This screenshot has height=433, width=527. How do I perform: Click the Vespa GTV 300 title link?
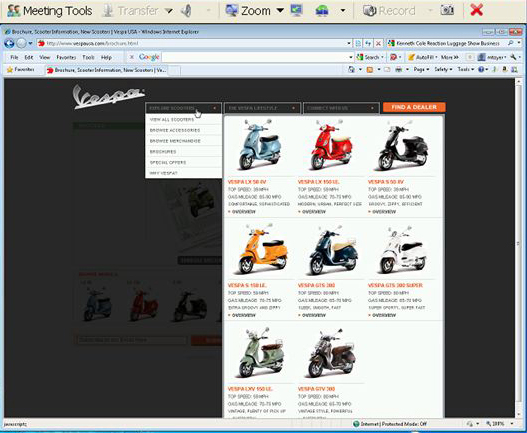click(316, 389)
